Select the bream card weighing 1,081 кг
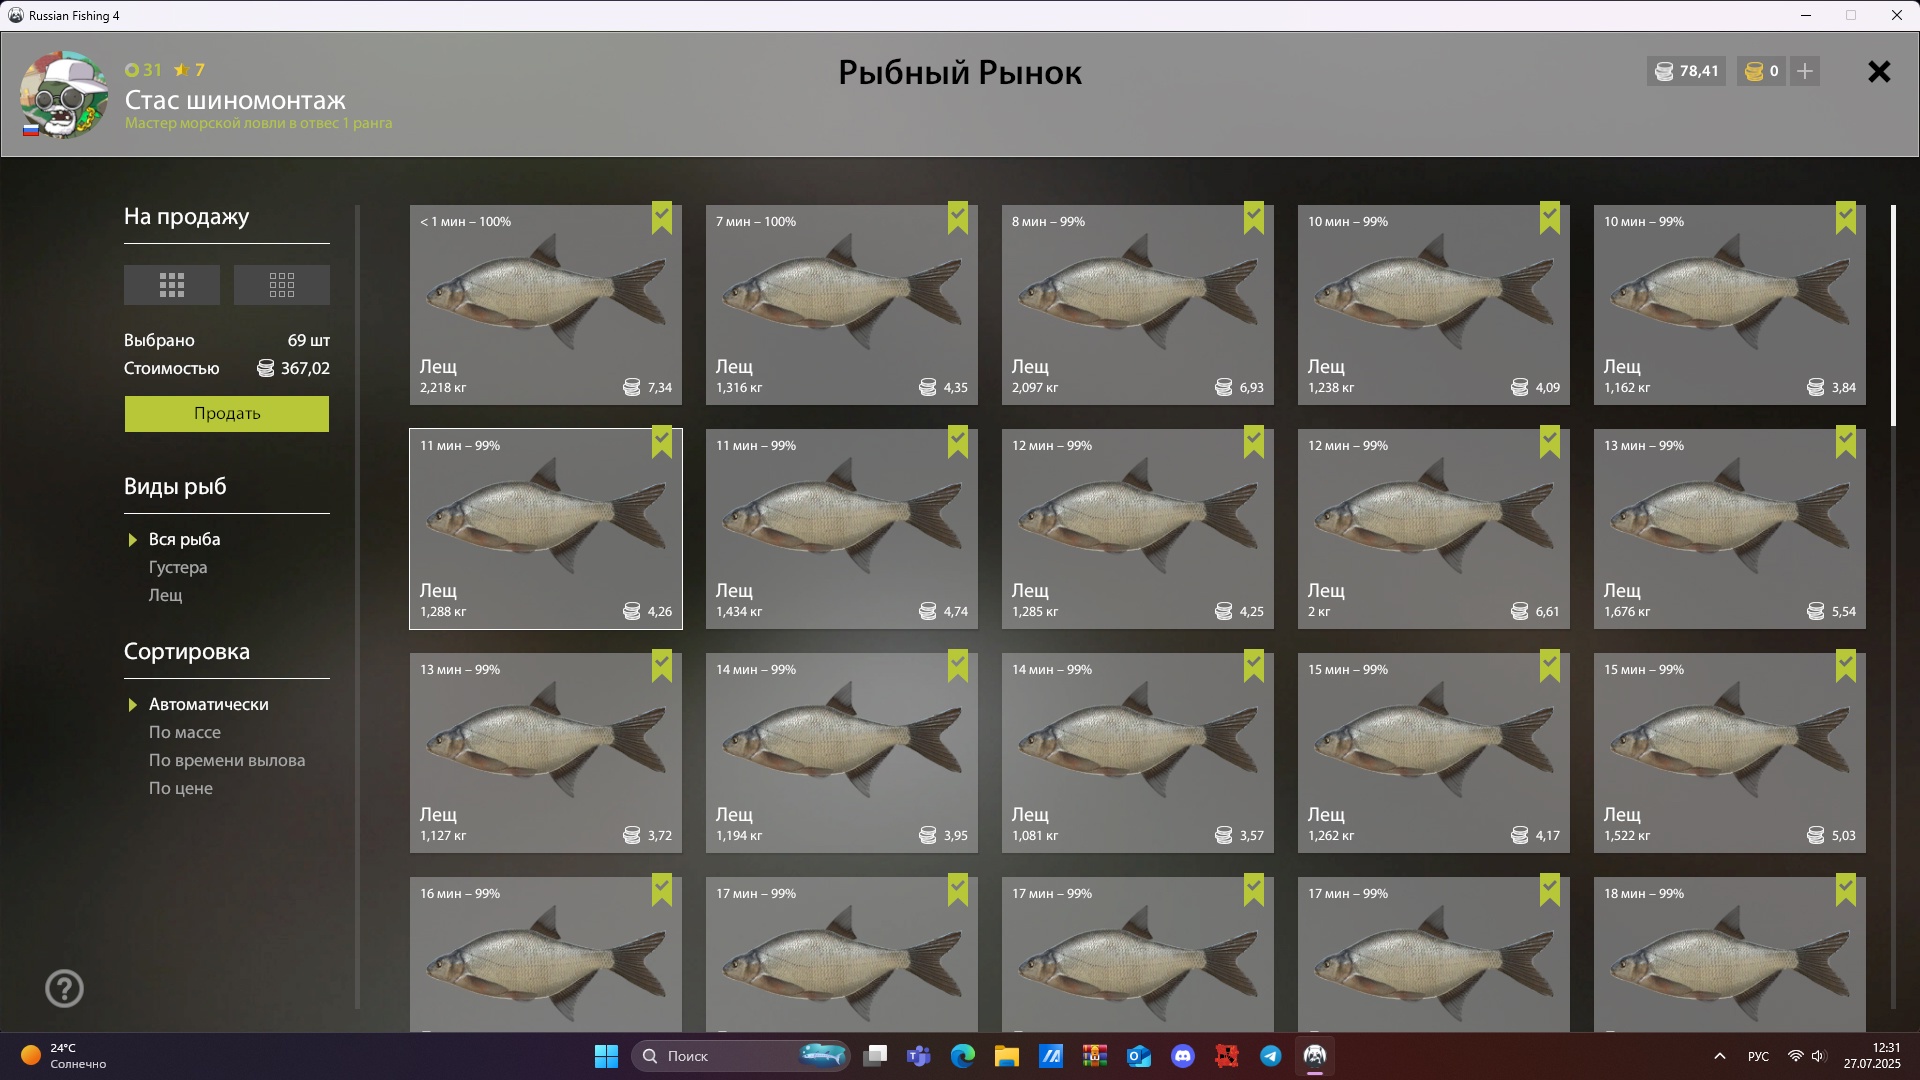 pos(1138,753)
